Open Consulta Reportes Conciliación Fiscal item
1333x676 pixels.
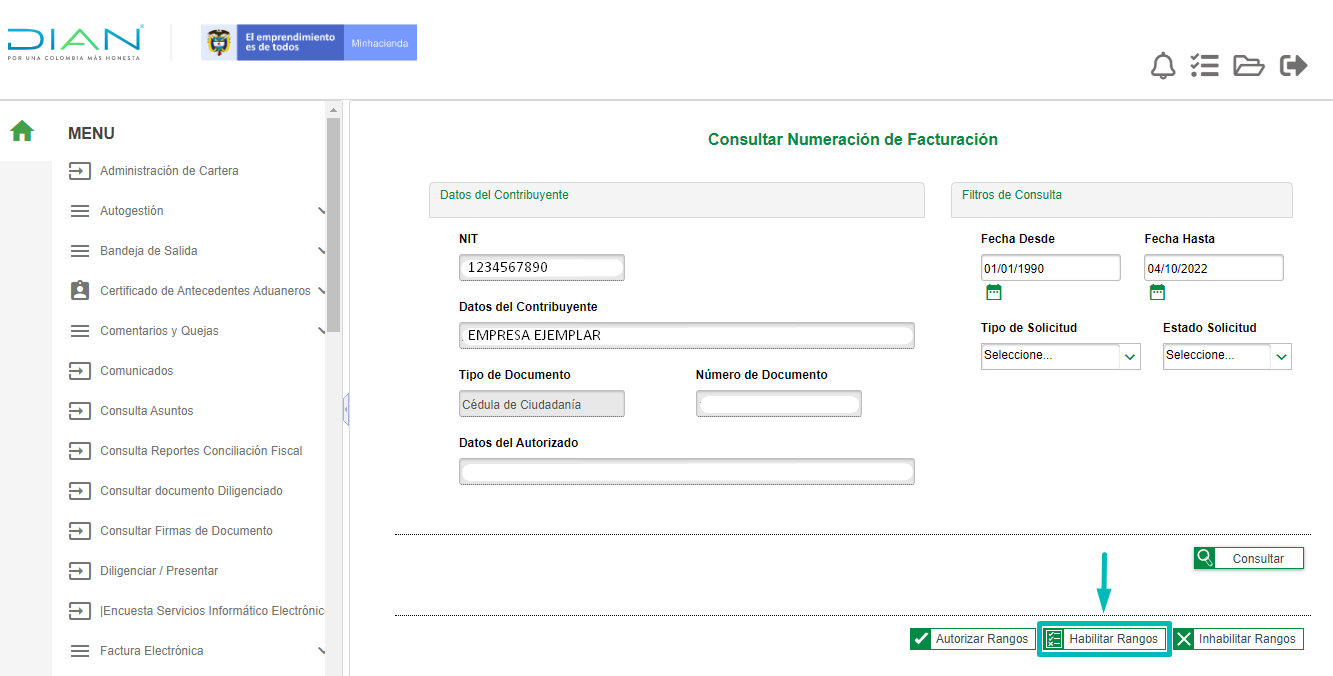(x=201, y=451)
